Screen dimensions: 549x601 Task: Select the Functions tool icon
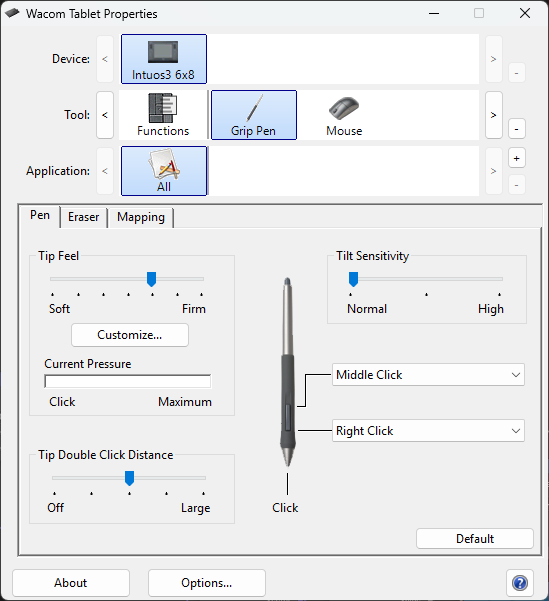pos(163,115)
